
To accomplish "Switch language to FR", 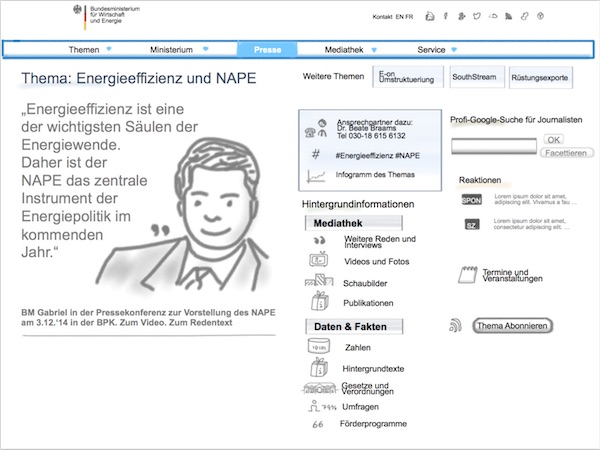I will click(x=409, y=17).
